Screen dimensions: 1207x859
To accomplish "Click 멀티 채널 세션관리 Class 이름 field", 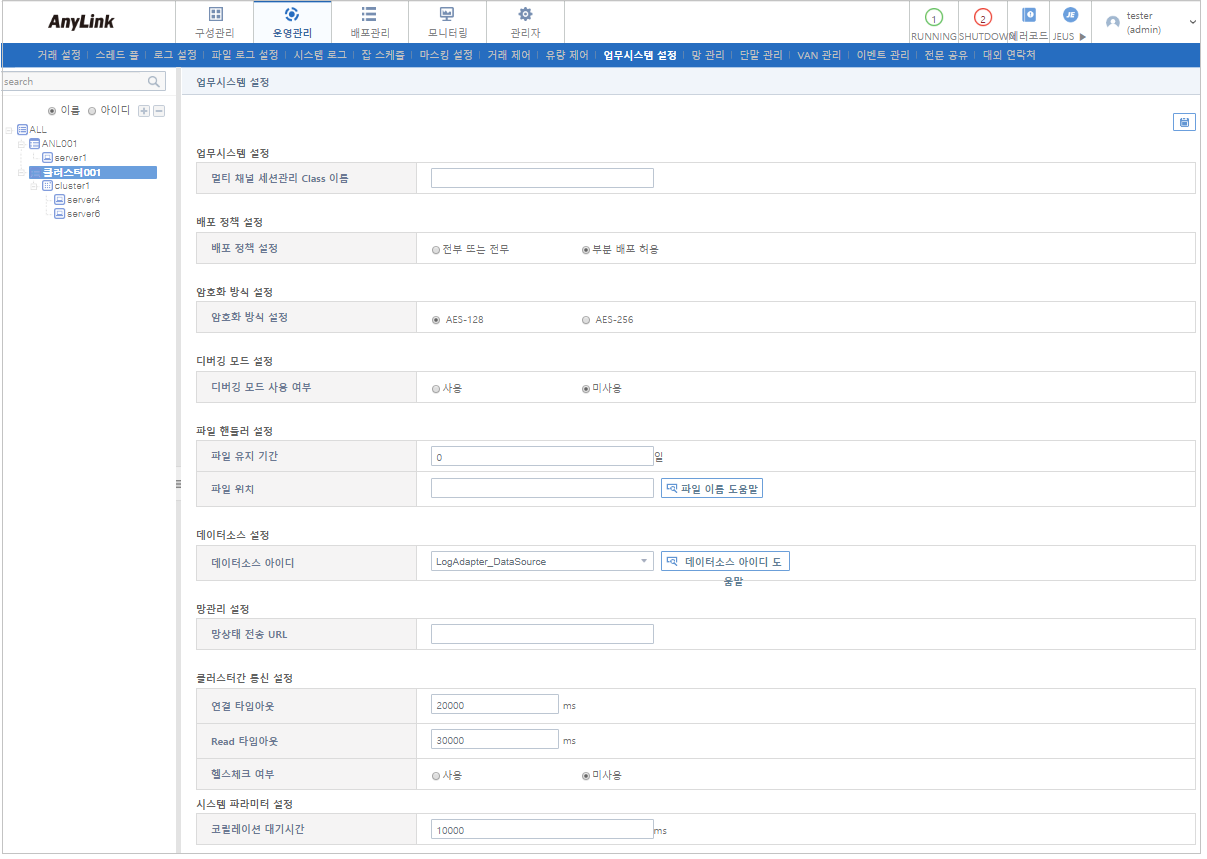I will [542, 178].
